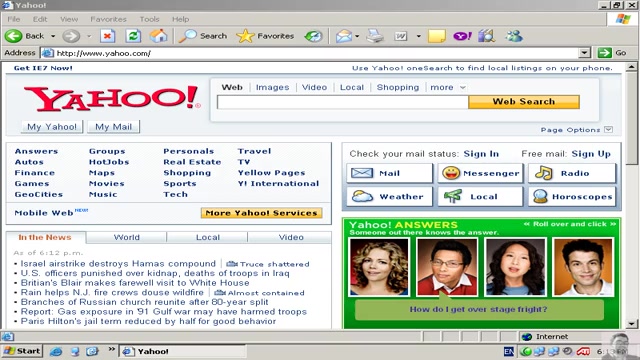
Task: Open Yahoo Weather cloud button
Action: point(389,196)
